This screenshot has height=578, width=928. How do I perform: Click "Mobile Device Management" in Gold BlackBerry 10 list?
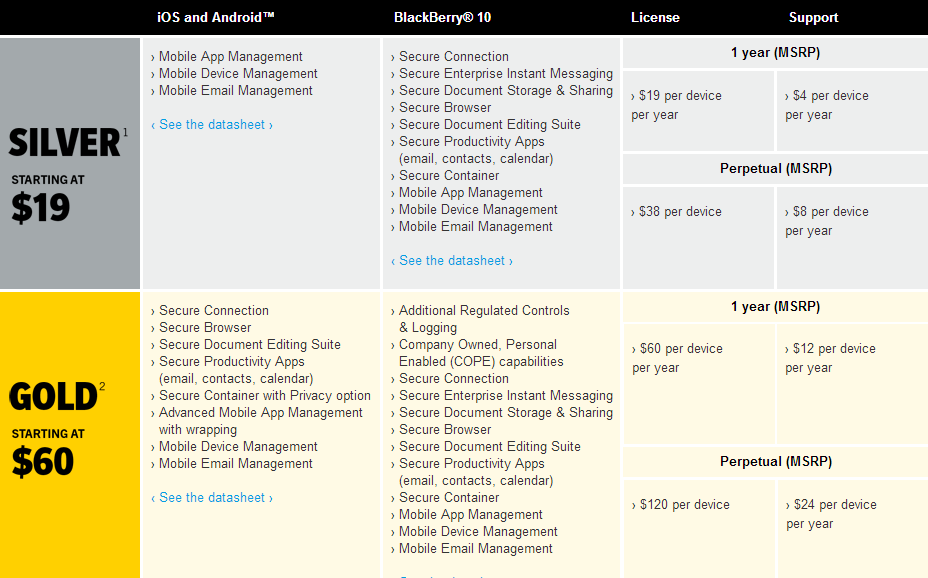click(478, 532)
